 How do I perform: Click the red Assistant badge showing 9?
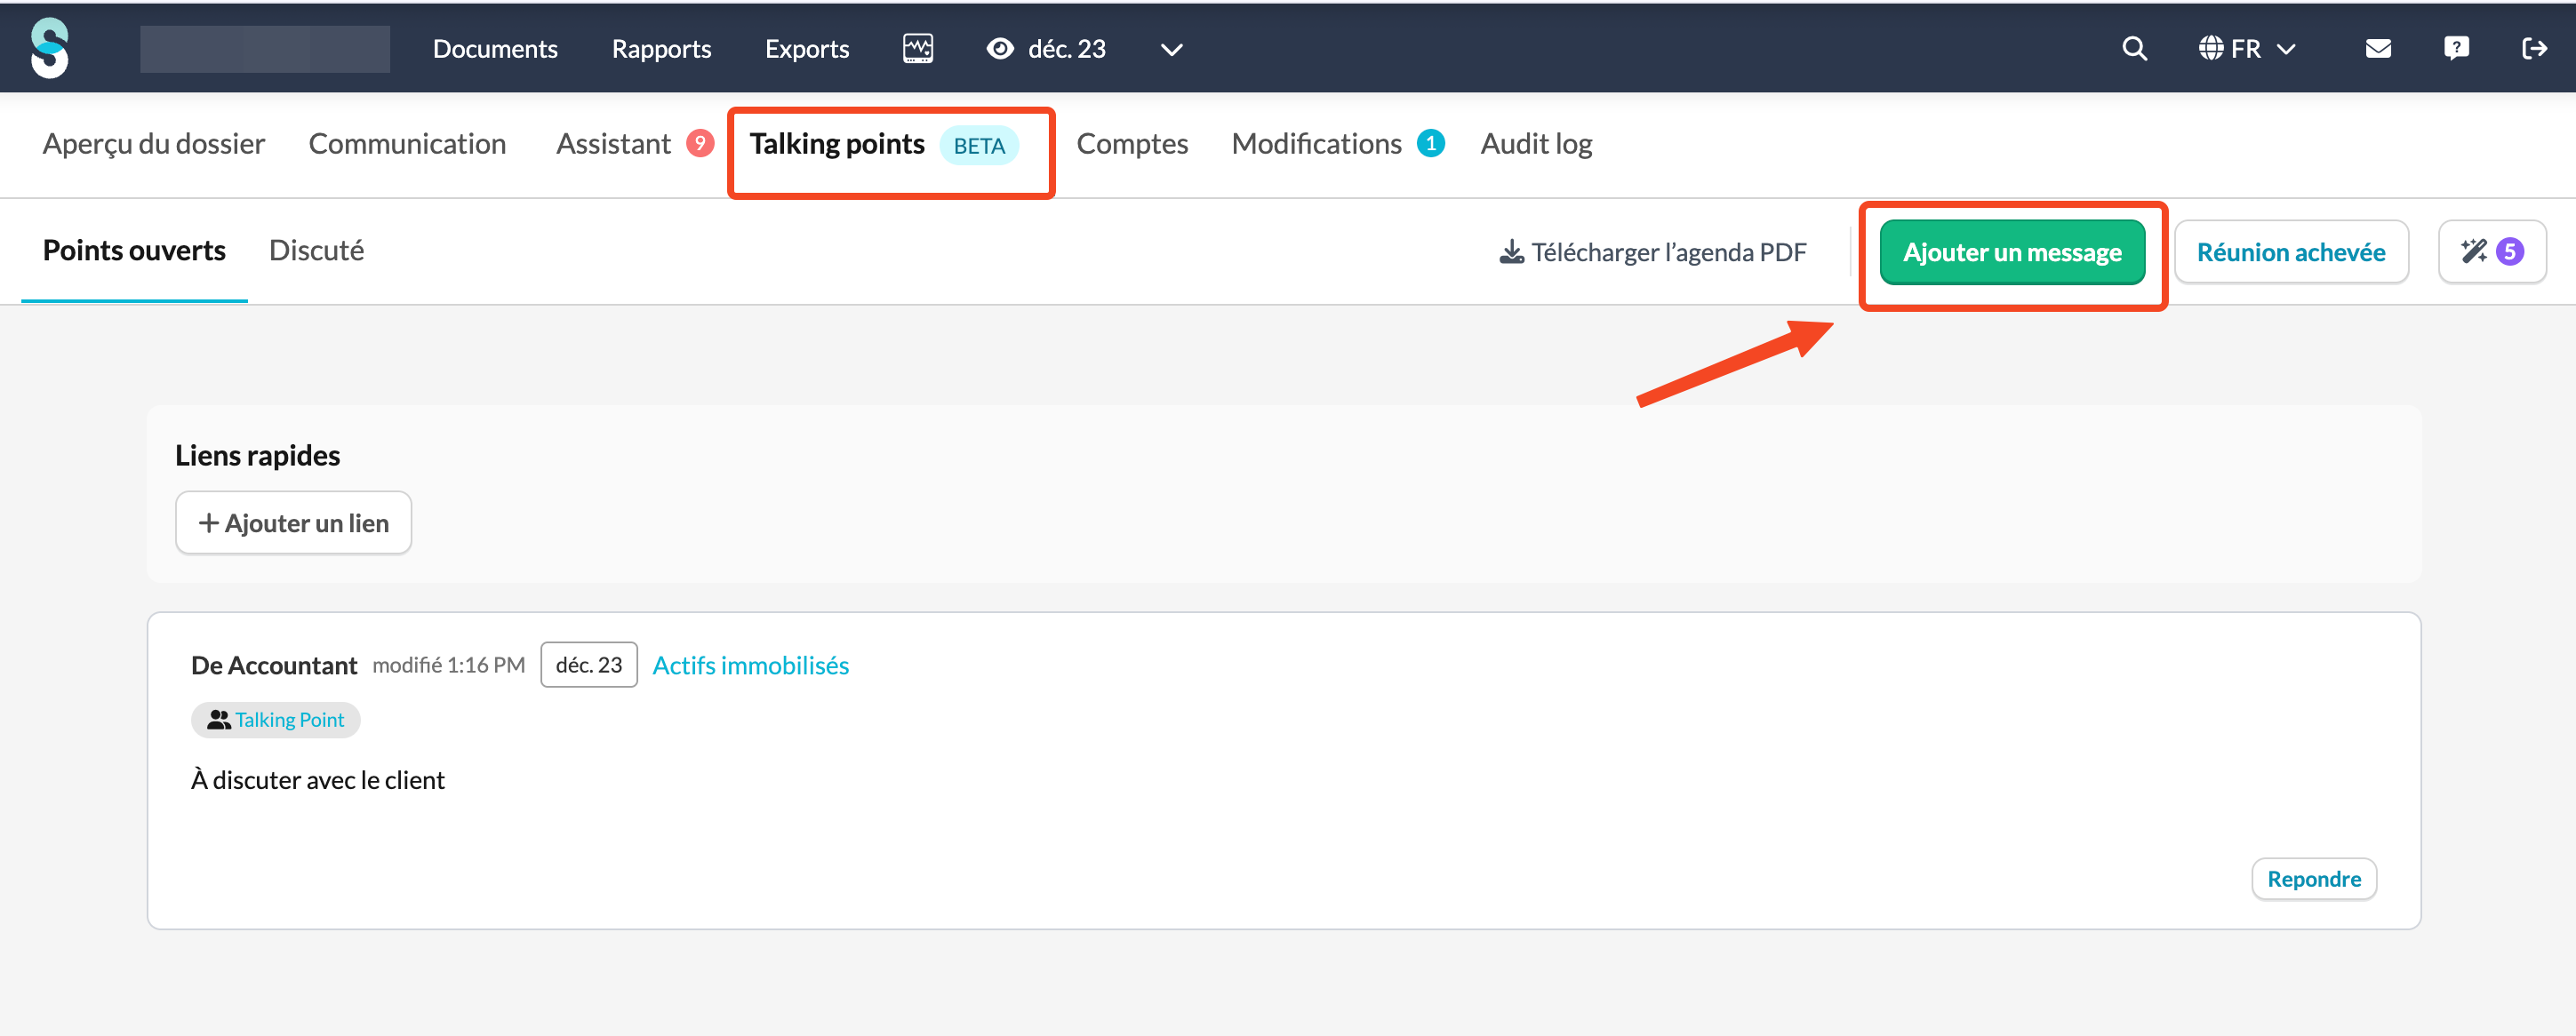[x=700, y=144]
